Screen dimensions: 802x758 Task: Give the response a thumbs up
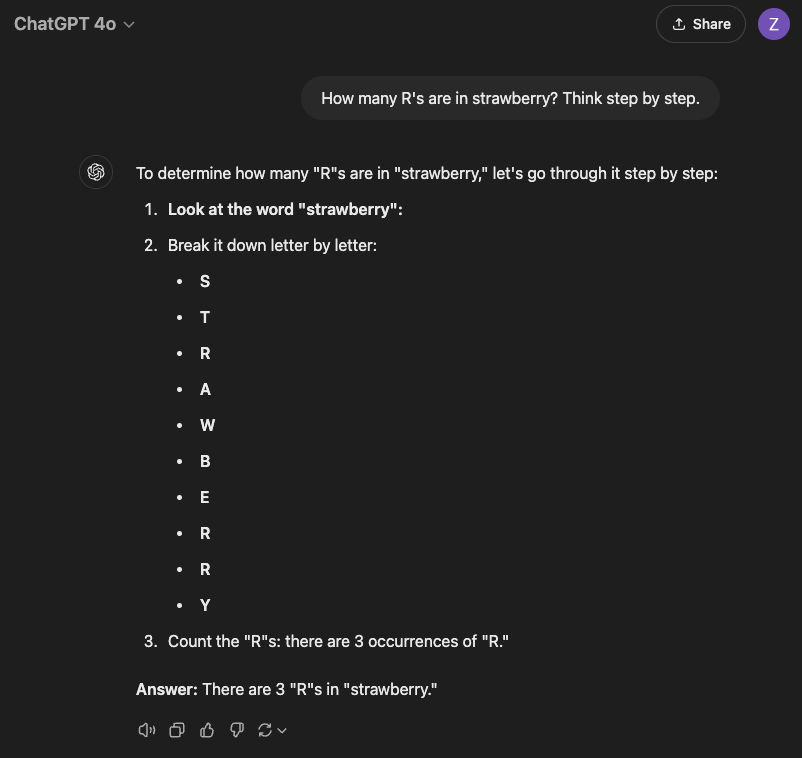(x=207, y=730)
